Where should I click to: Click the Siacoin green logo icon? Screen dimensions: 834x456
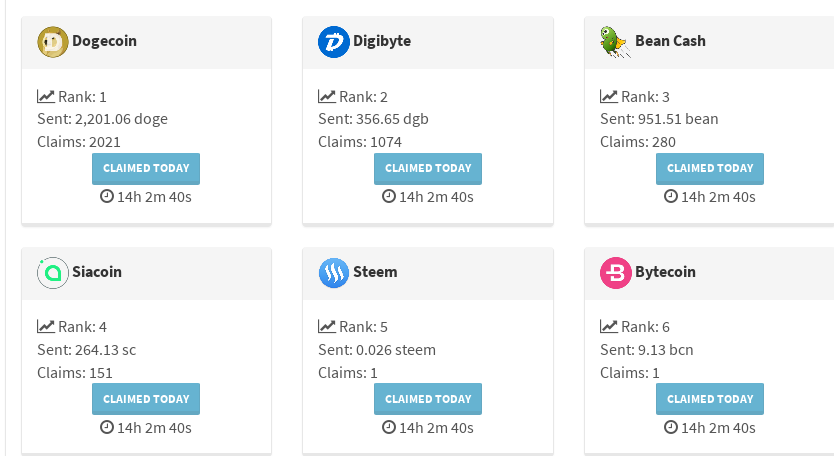pos(53,273)
